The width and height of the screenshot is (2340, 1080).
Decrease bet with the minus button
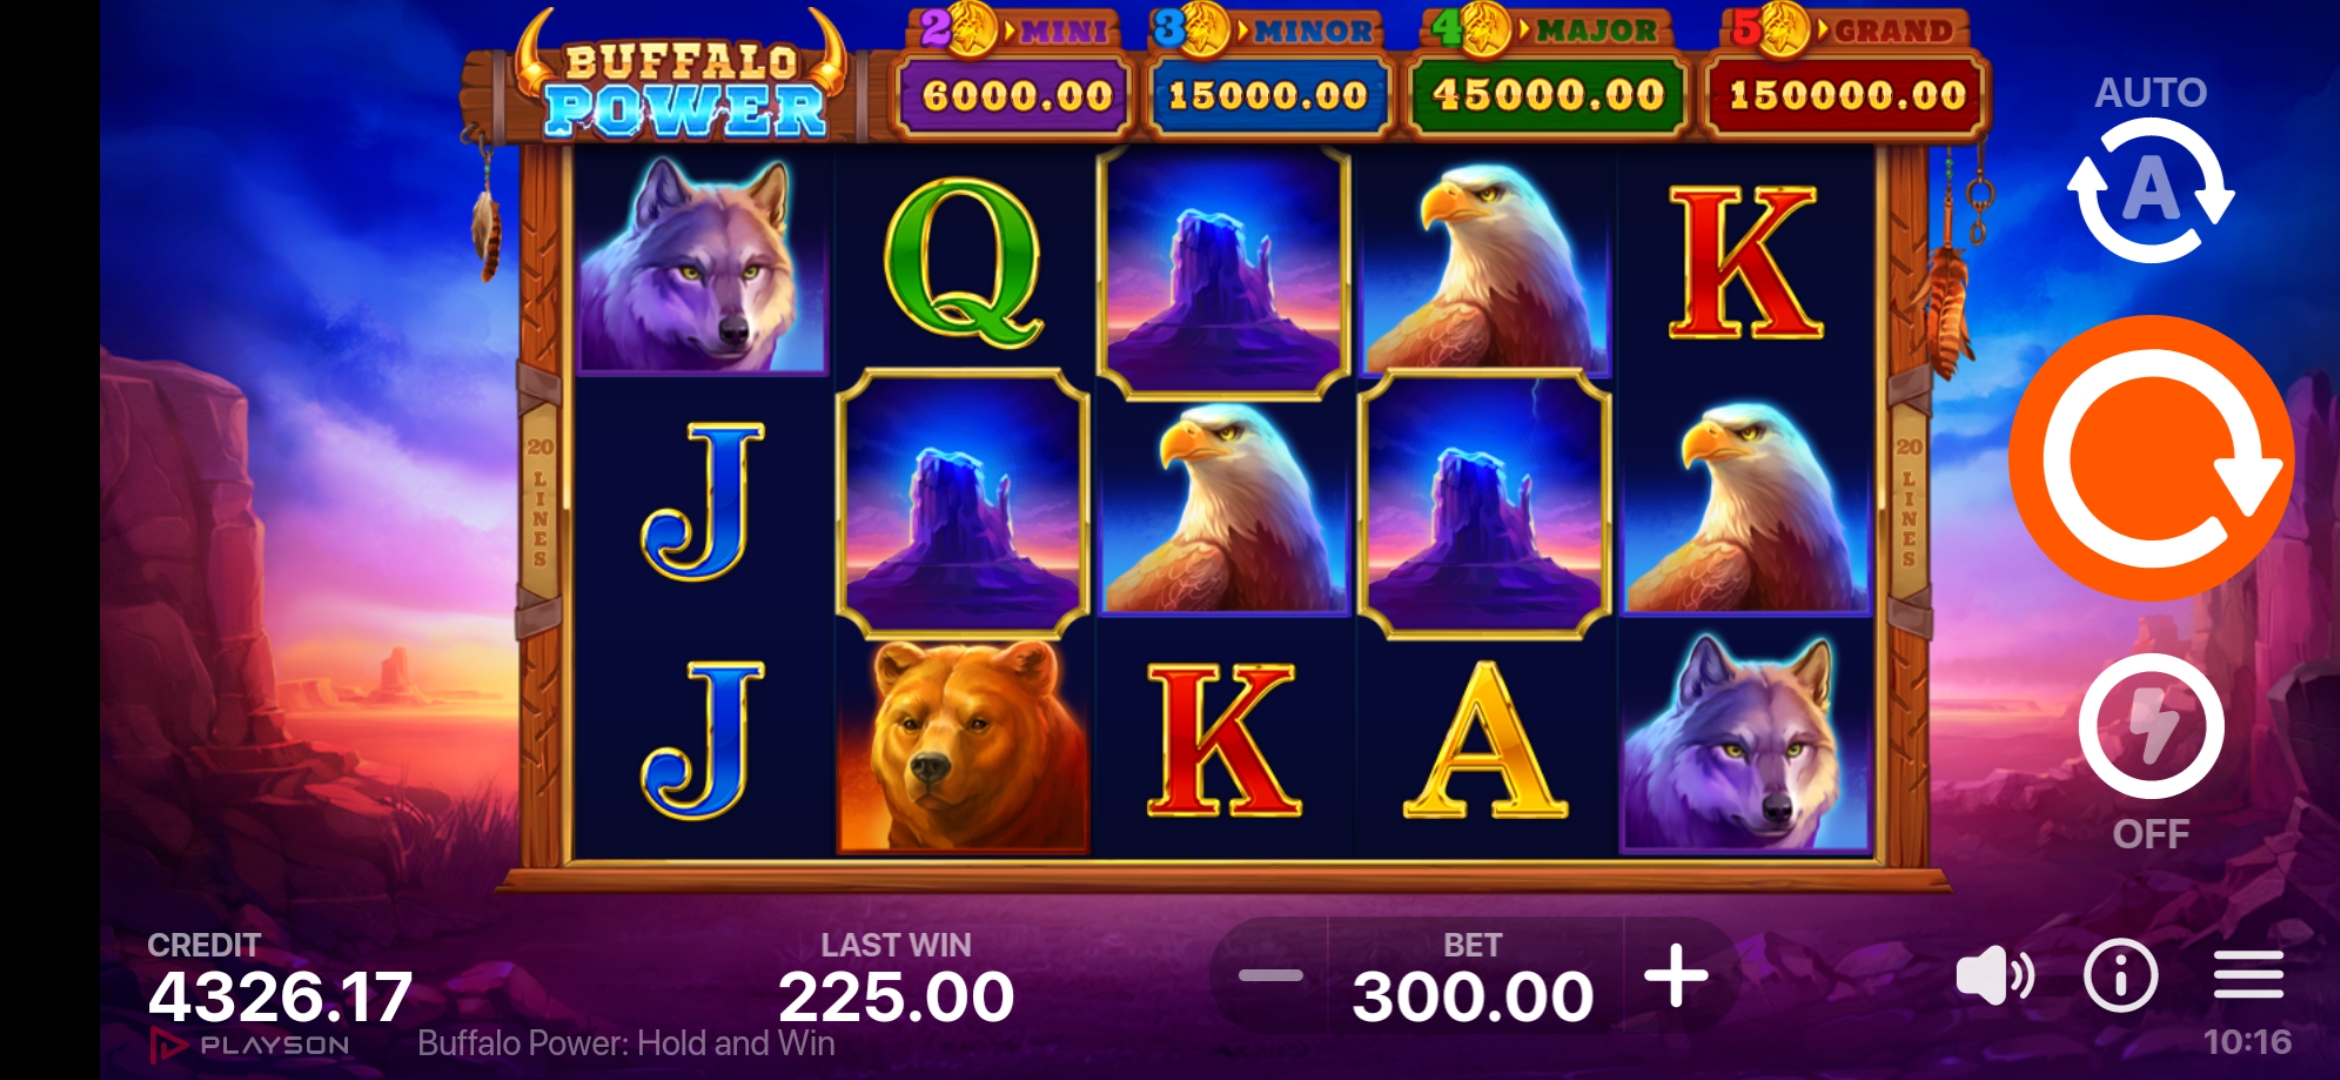coord(1270,975)
